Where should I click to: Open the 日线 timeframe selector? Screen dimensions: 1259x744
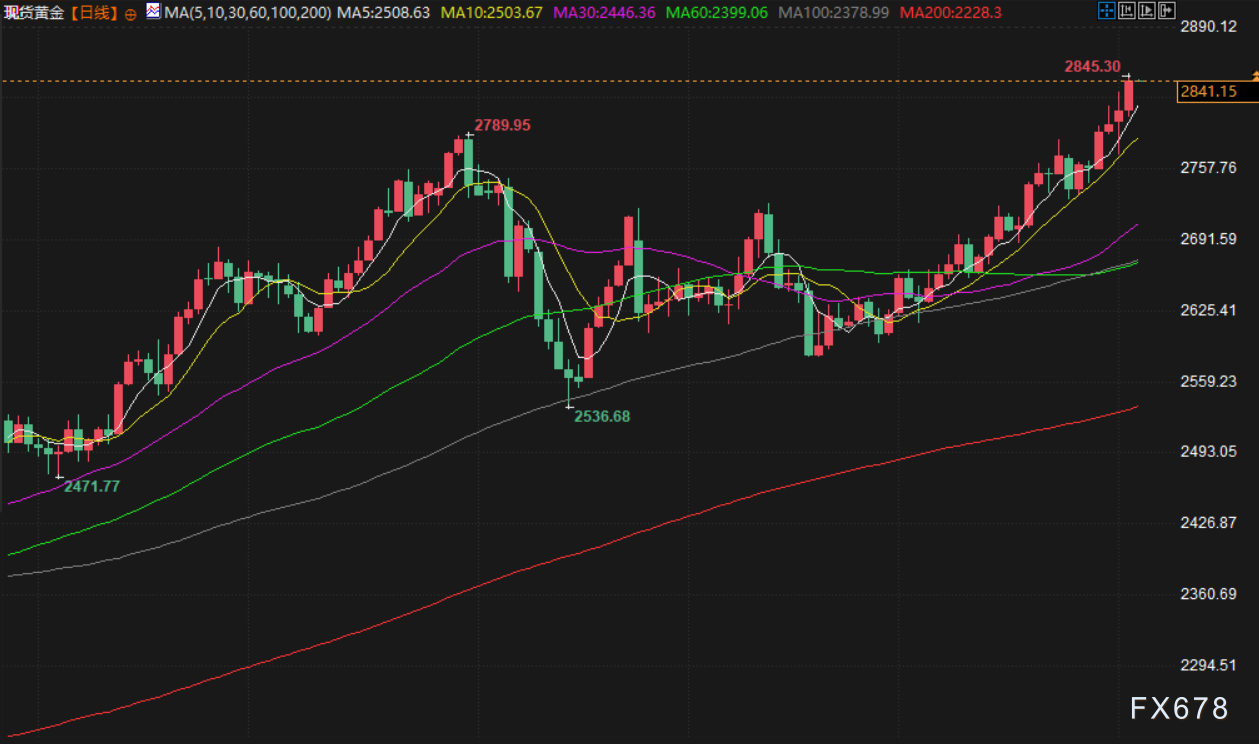click(96, 13)
